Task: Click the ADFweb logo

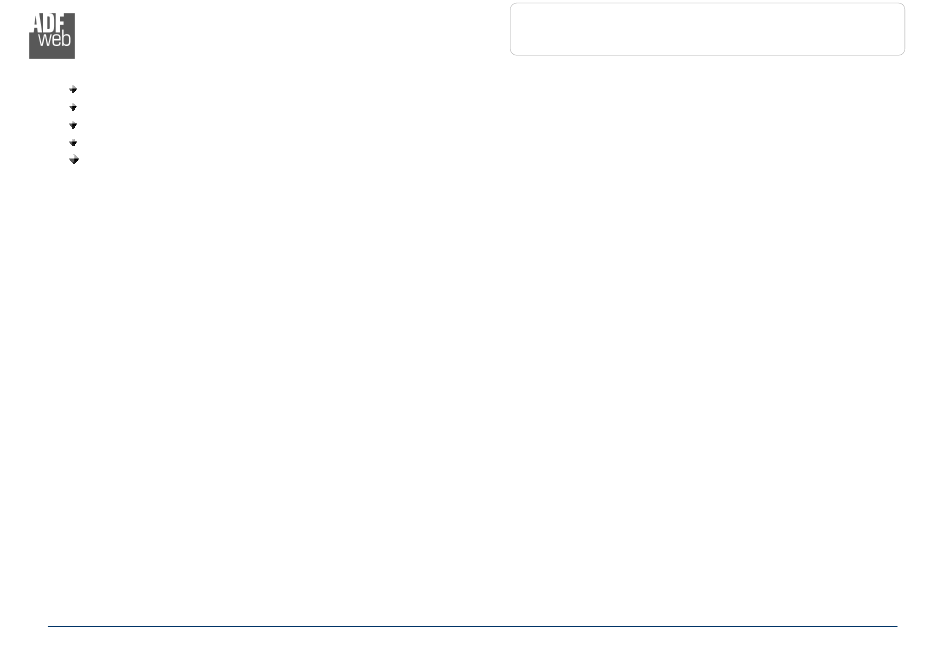Action: (52, 36)
